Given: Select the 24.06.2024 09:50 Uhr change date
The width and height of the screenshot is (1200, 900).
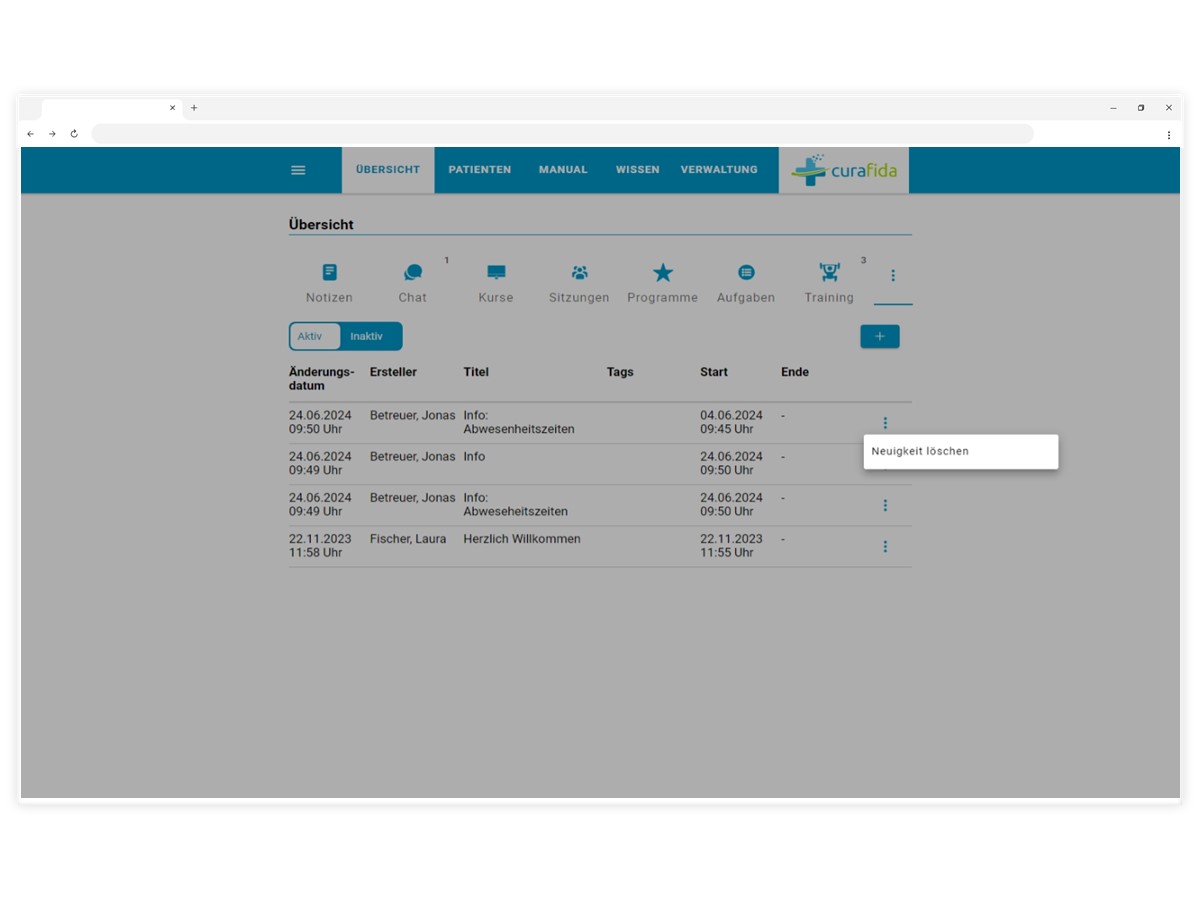Looking at the screenshot, I should point(320,422).
